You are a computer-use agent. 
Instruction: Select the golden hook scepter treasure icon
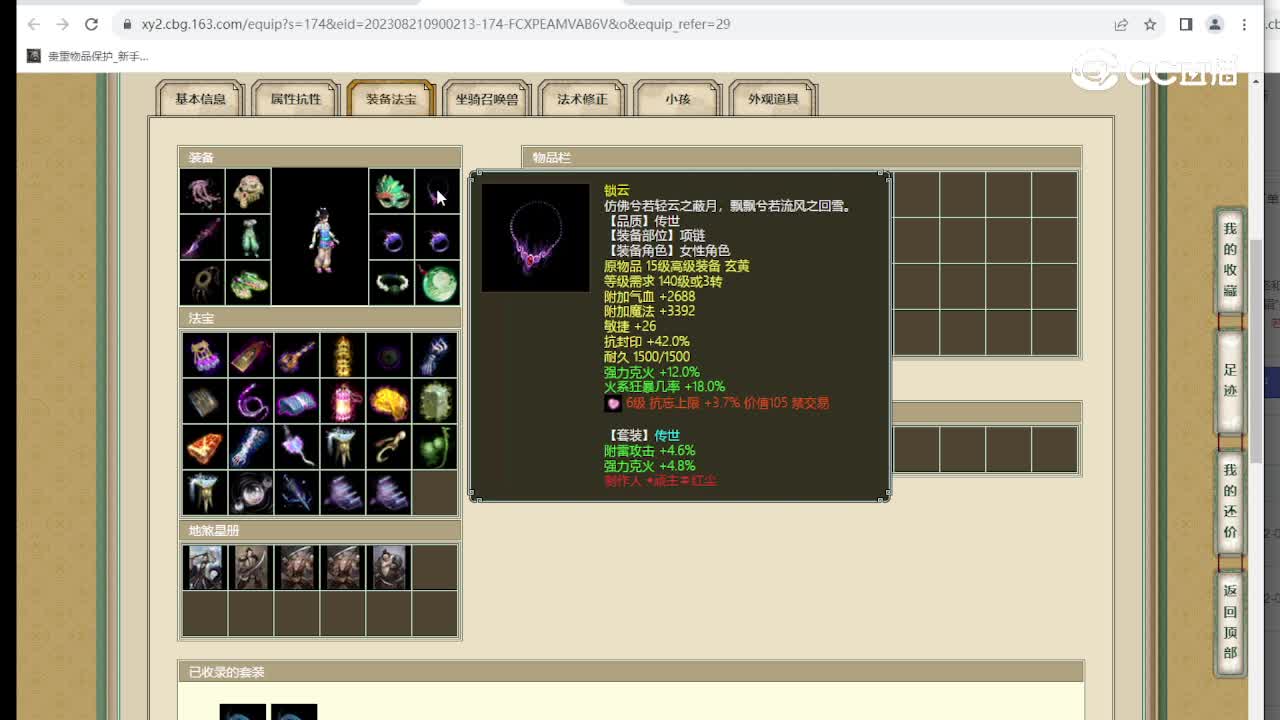click(389, 447)
